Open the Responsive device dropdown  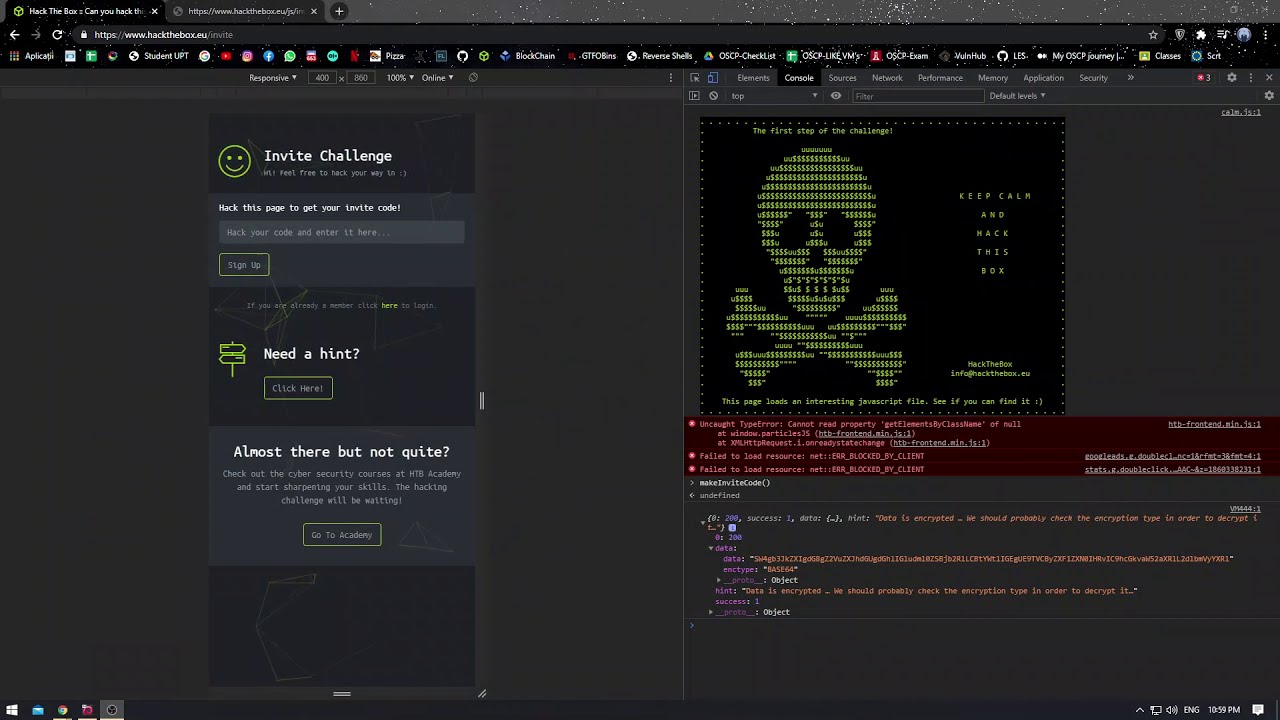point(273,78)
